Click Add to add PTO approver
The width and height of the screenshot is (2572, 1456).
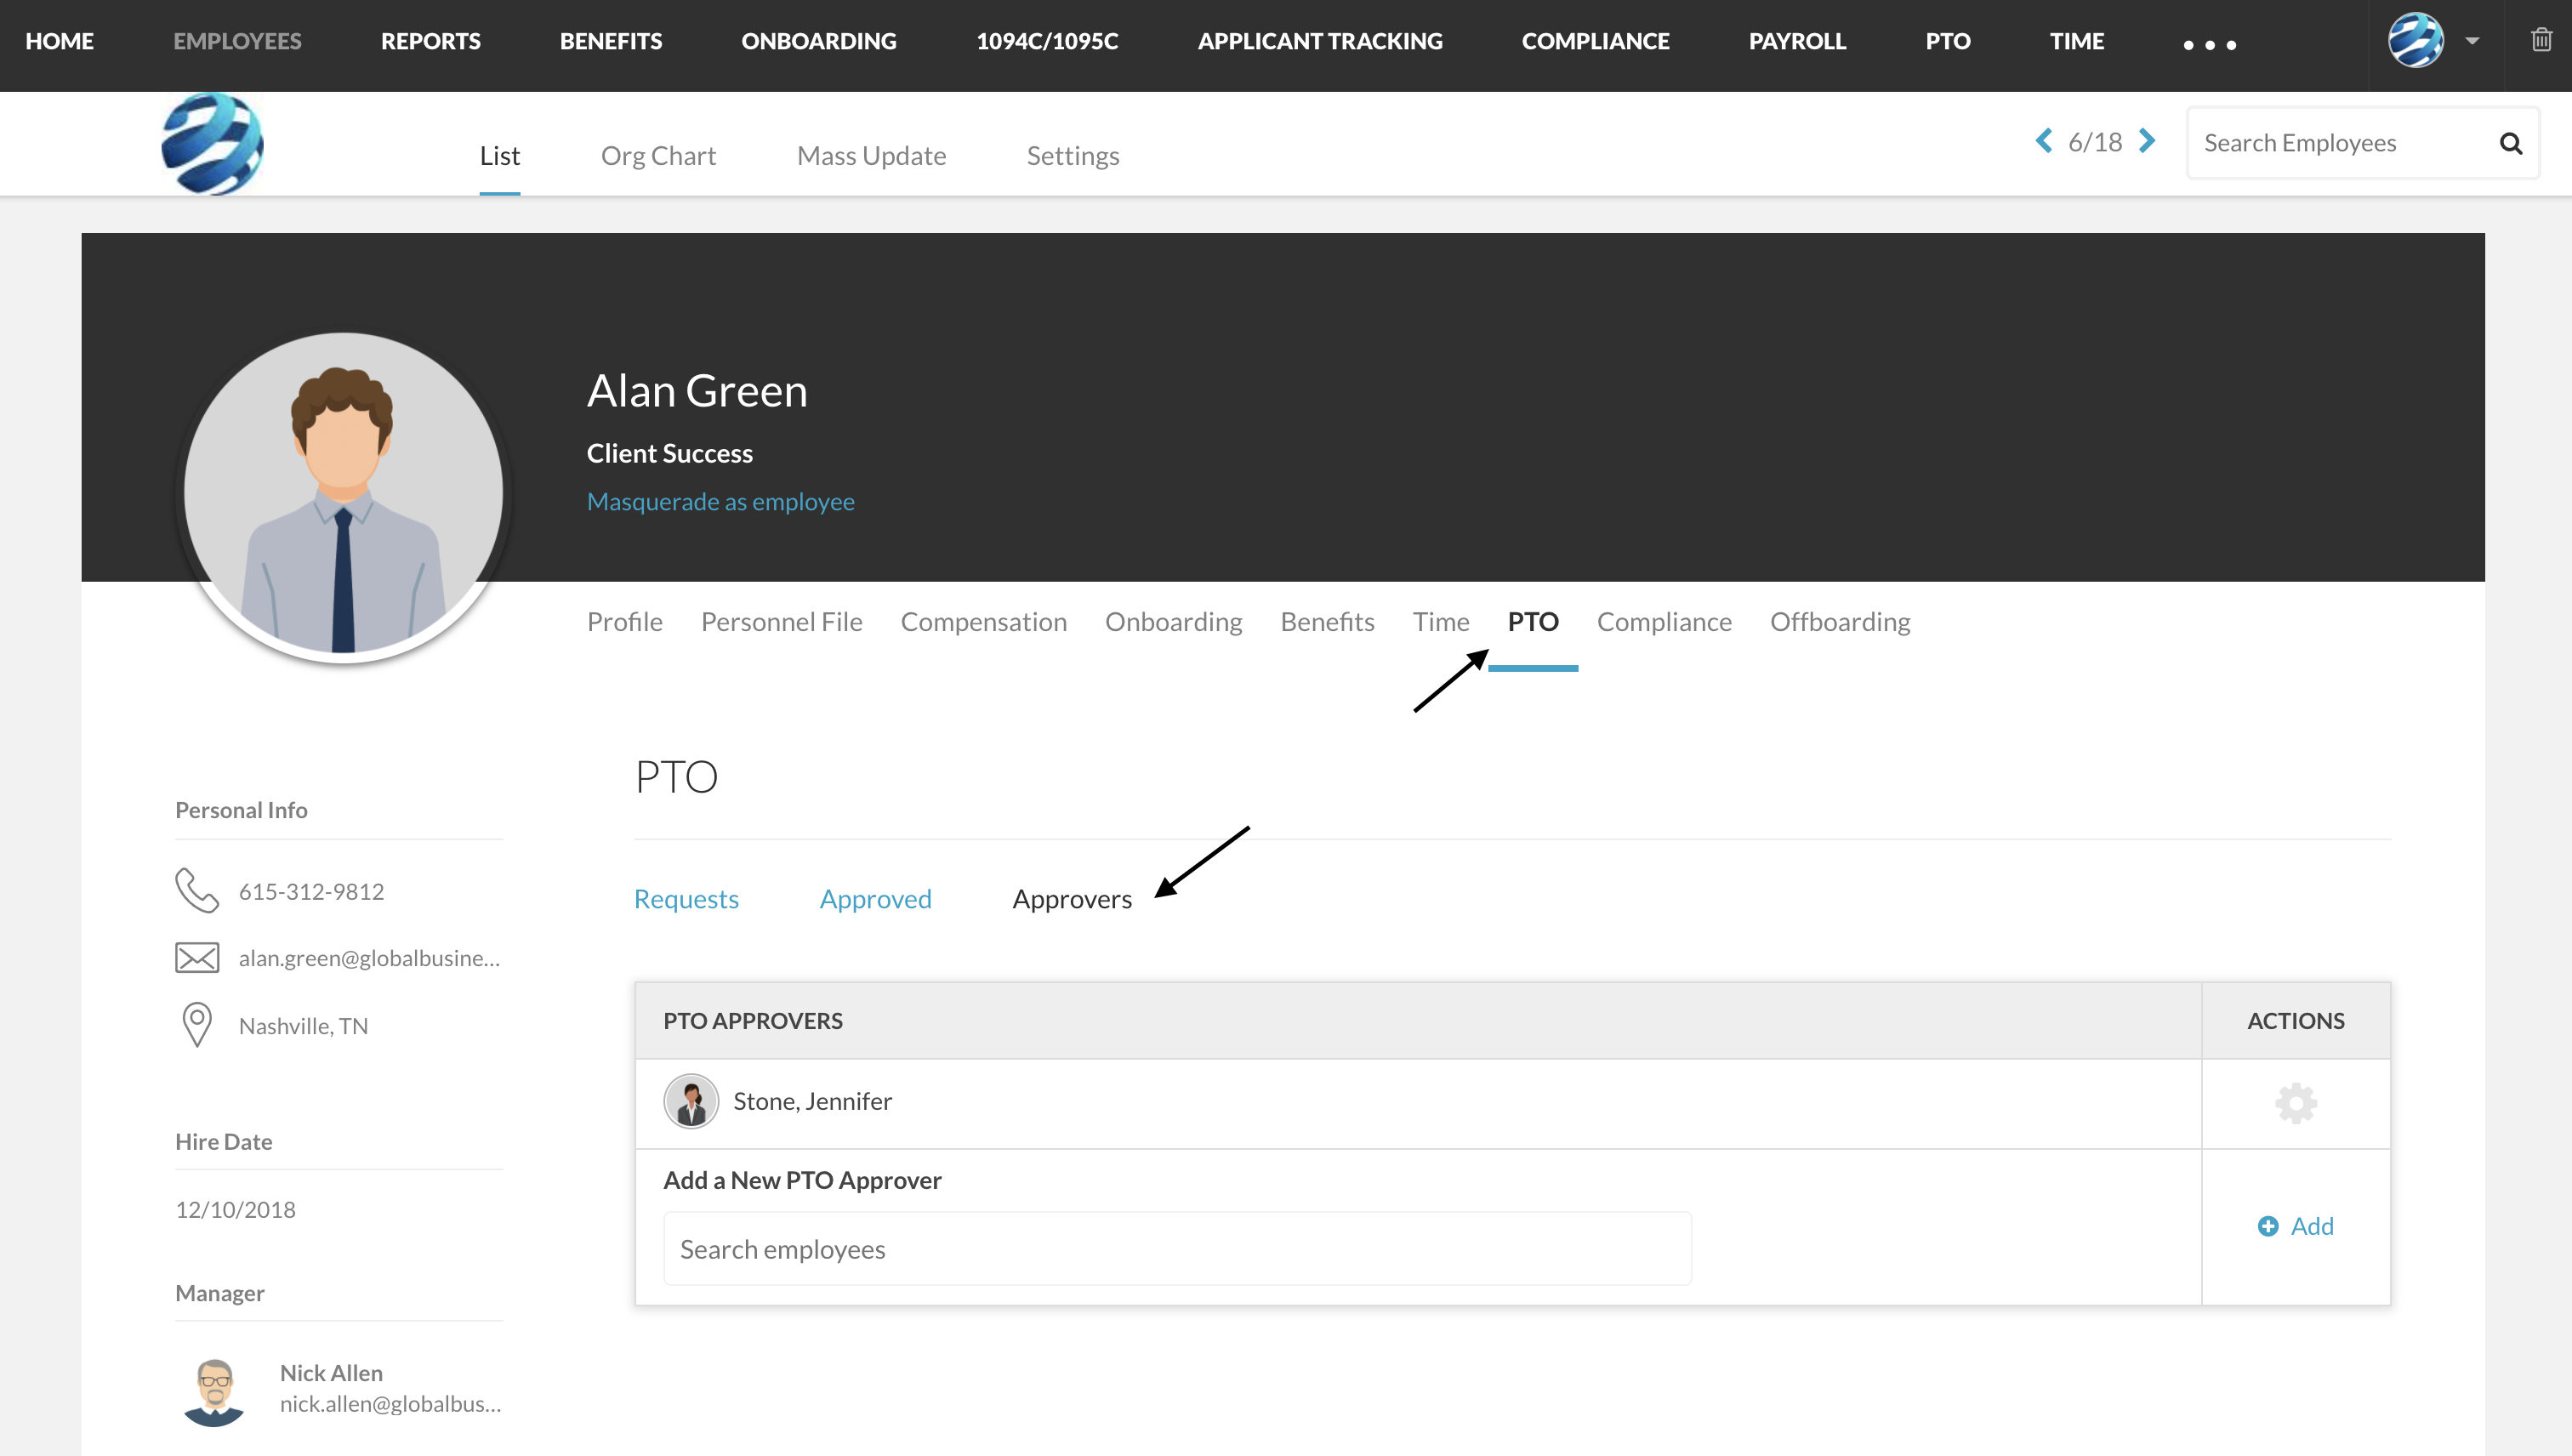click(2296, 1226)
